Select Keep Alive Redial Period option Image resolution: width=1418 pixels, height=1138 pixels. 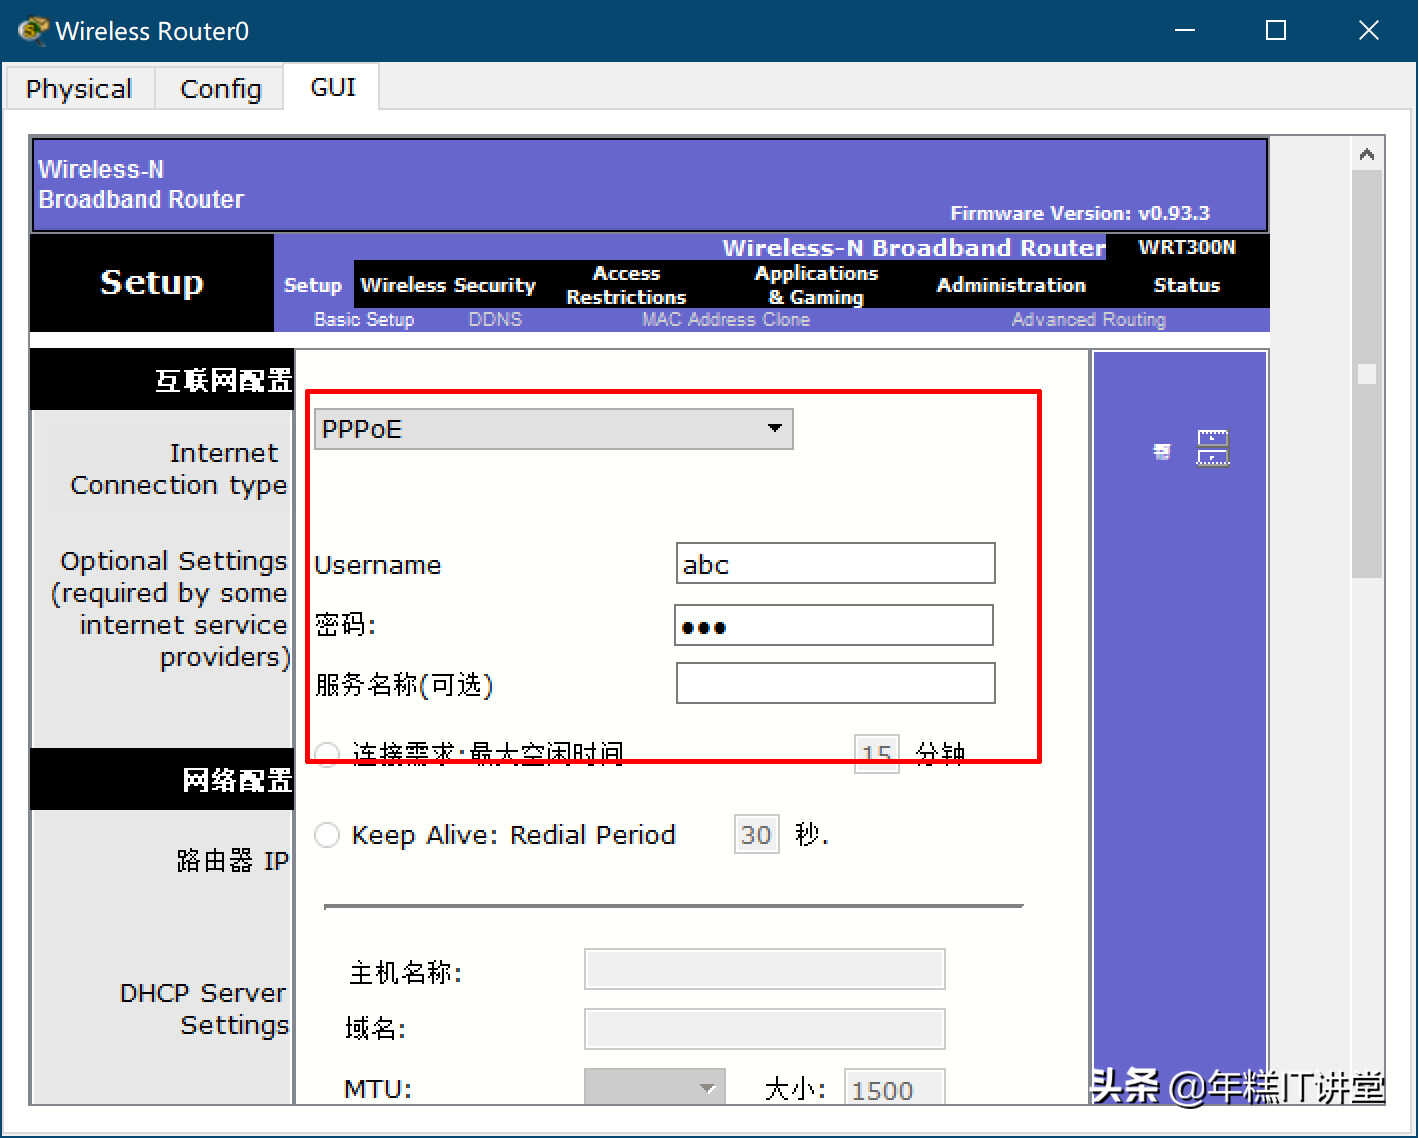(x=327, y=835)
